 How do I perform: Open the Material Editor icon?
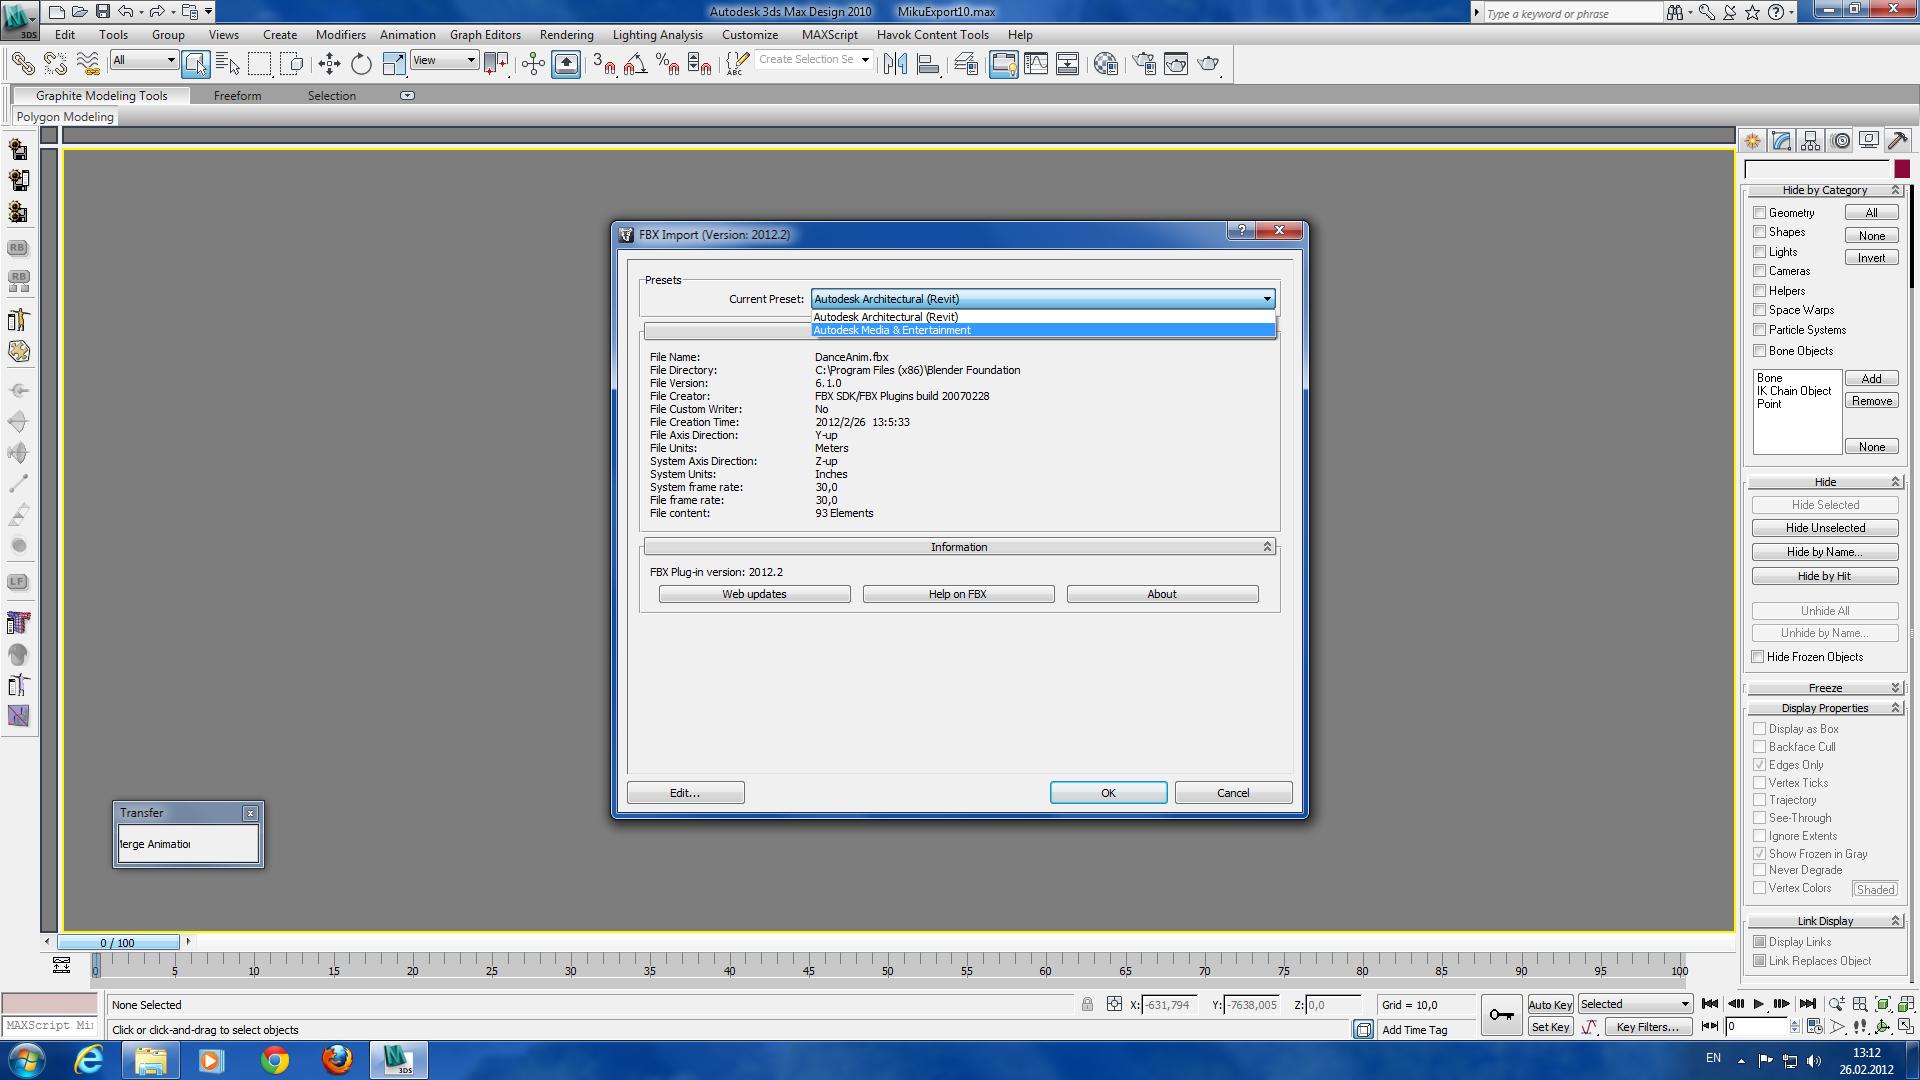[1105, 64]
